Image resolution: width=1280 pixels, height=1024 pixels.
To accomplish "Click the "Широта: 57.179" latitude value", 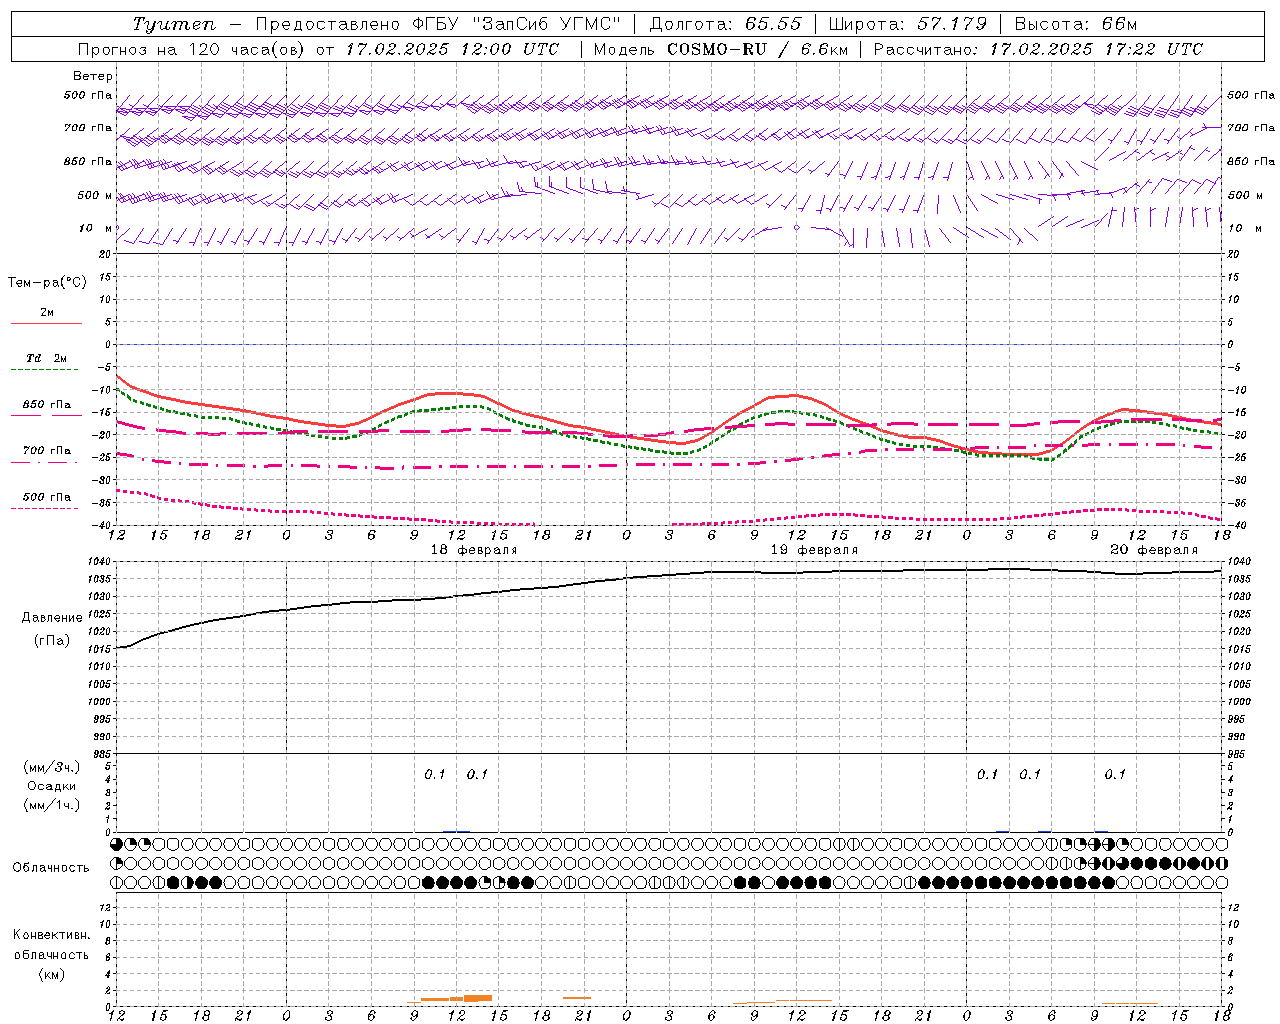I will (908, 24).
